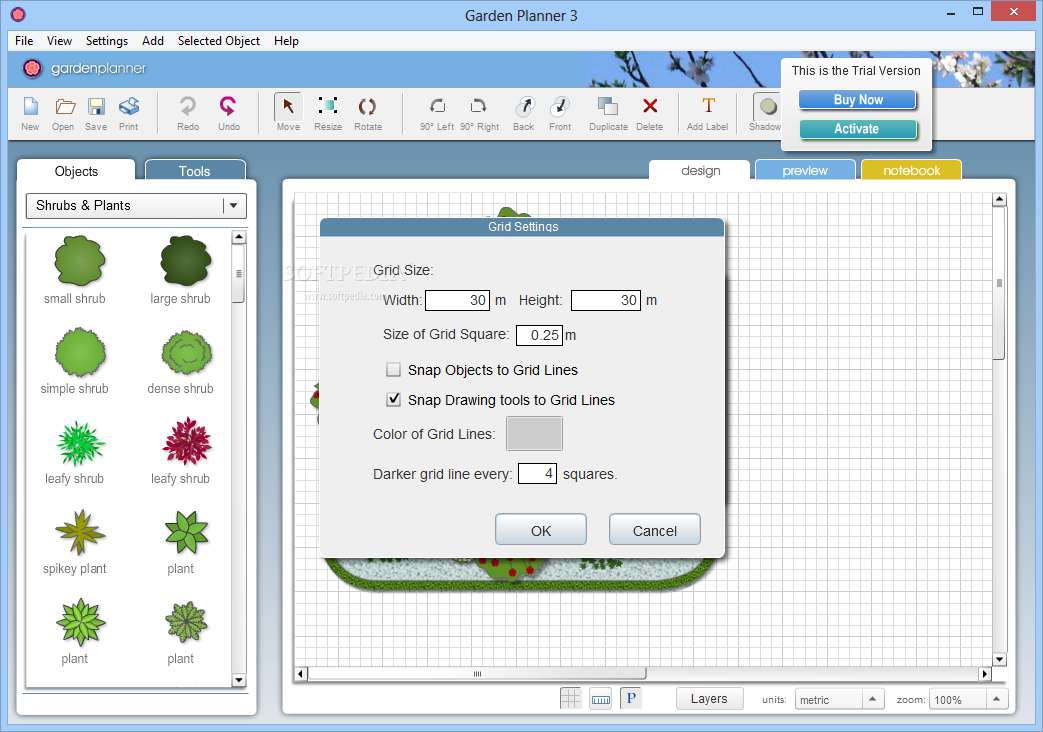Switch to the Tools tab
1043x732 pixels.
[195, 170]
